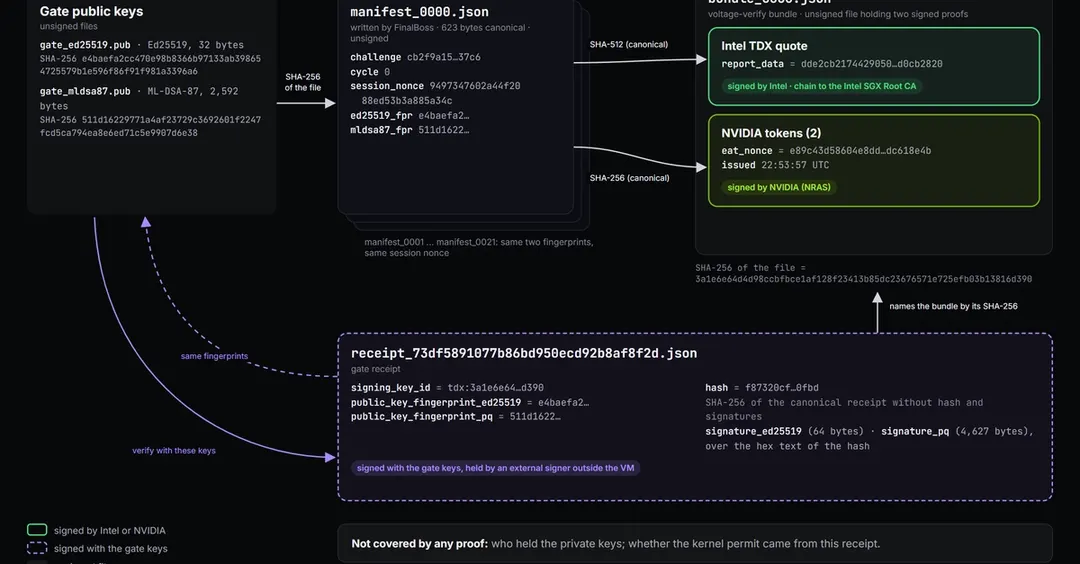
Task: Click the 'ML-DSA-87, 2,592' key description
Action: tap(193, 91)
